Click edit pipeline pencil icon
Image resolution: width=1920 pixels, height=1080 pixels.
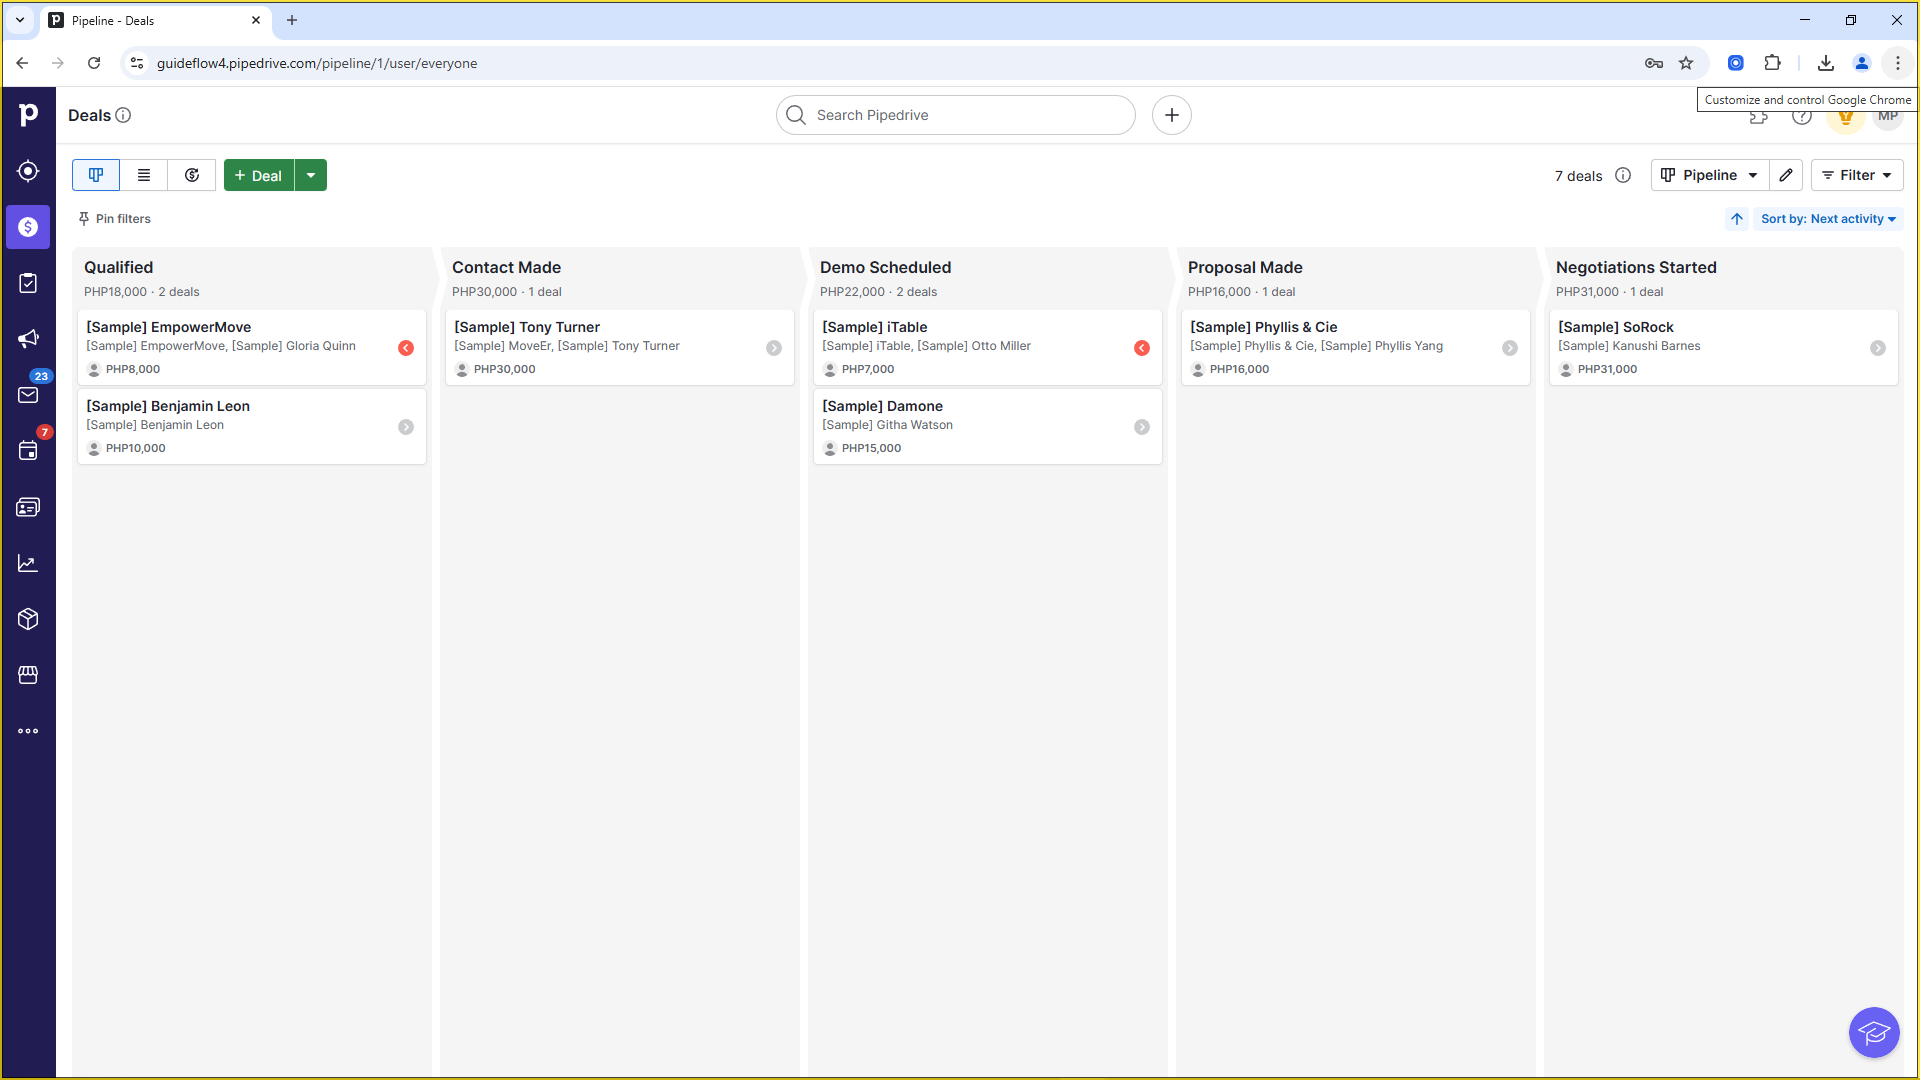[1786, 175]
